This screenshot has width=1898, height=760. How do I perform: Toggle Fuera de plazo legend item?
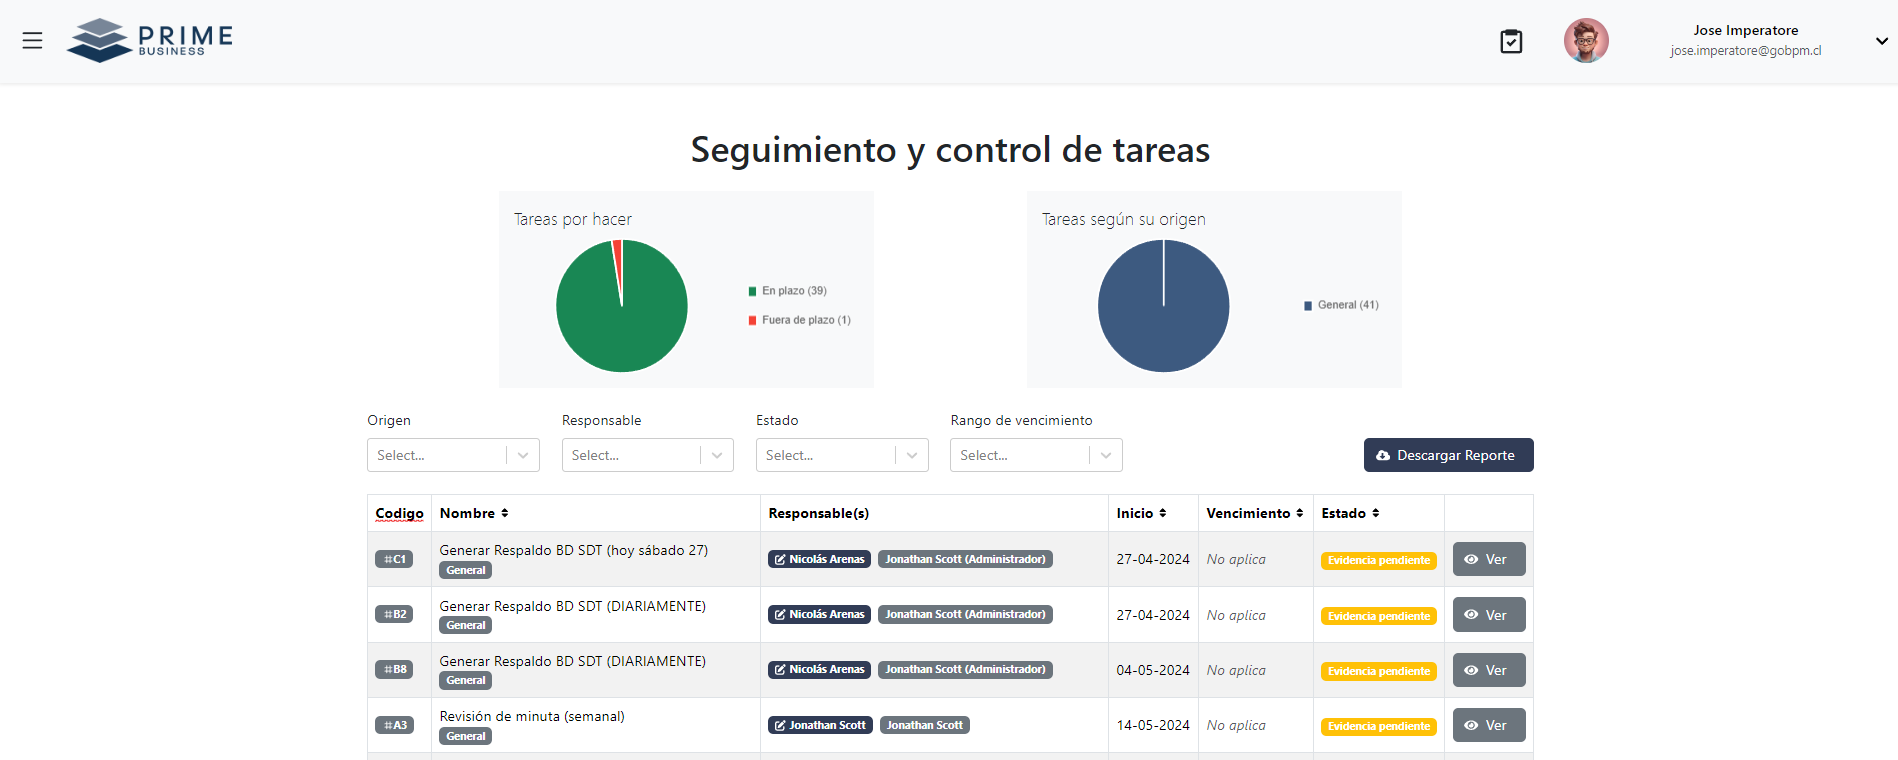(x=800, y=320)
